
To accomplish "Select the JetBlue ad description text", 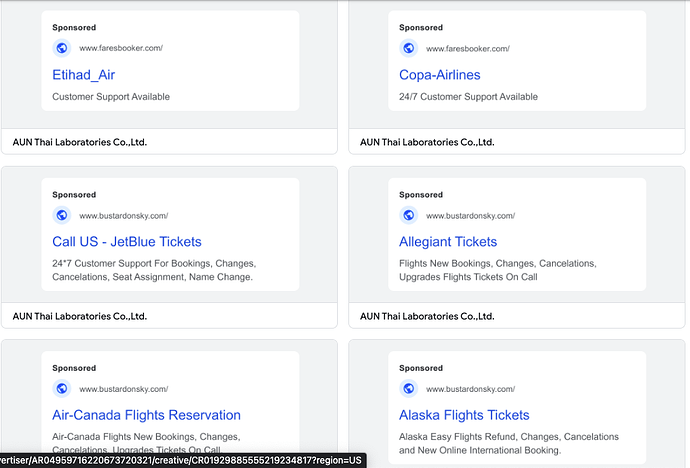I will (x=152, y=270).
